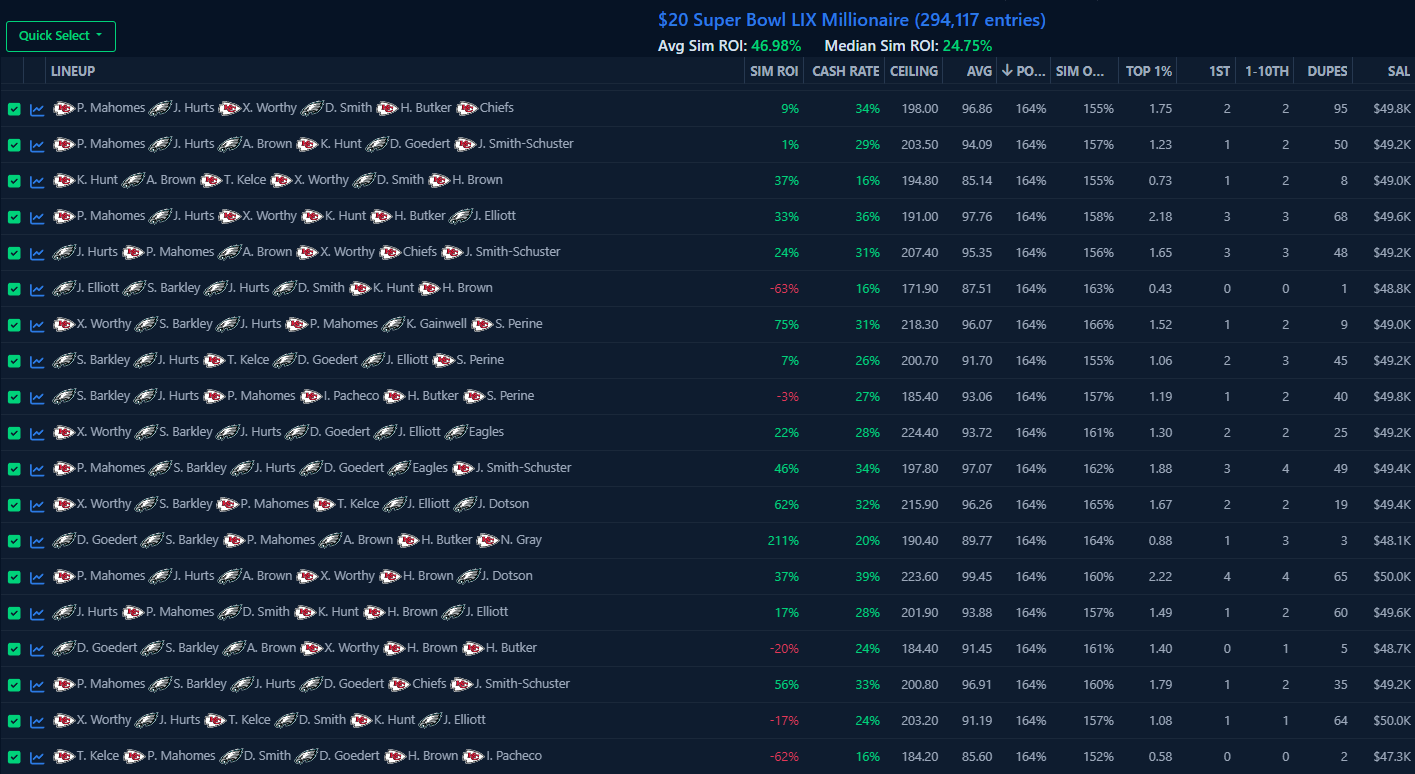Open chart icon for 194.80 ceiling lineup
The width and height of the screenshot is (1415, 774).
(x=37, y=181)
